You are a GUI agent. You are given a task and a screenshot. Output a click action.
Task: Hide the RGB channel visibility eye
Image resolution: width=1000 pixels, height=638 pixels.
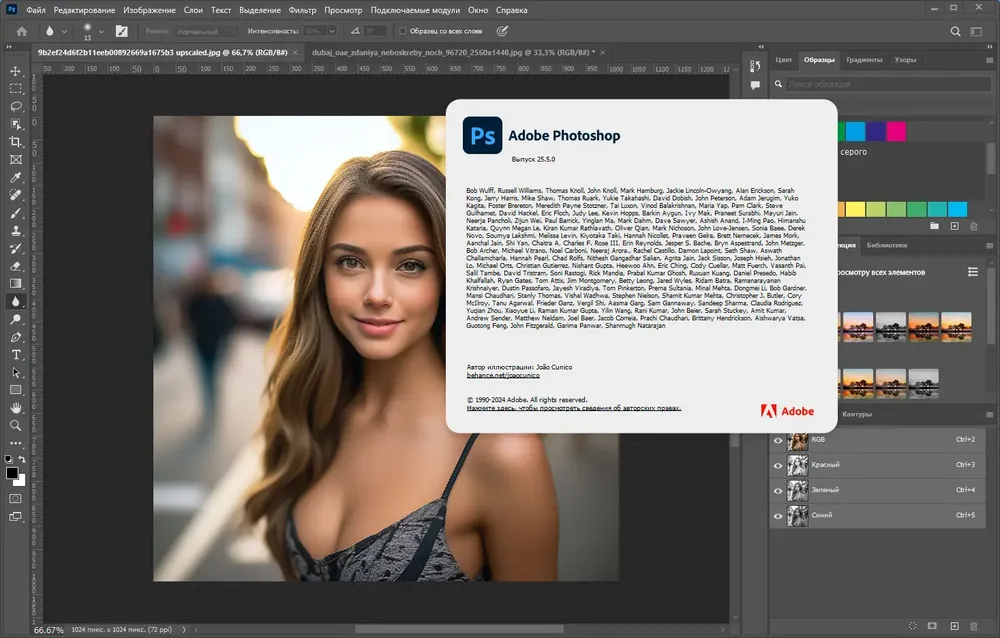point(777,440)
